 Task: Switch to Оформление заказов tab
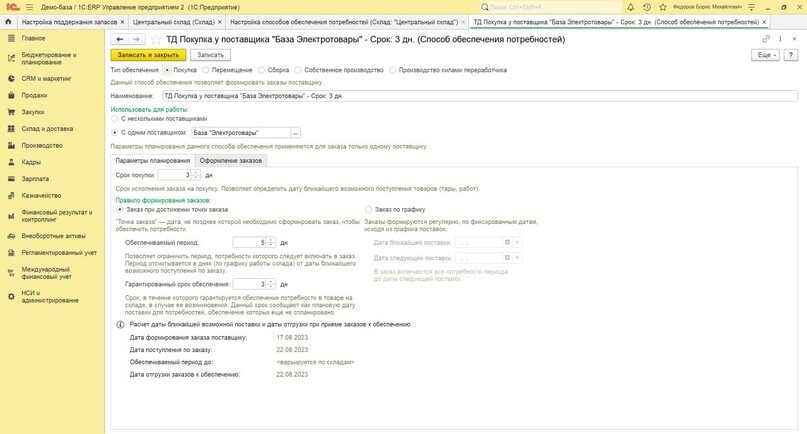click(x=231, y=161)
